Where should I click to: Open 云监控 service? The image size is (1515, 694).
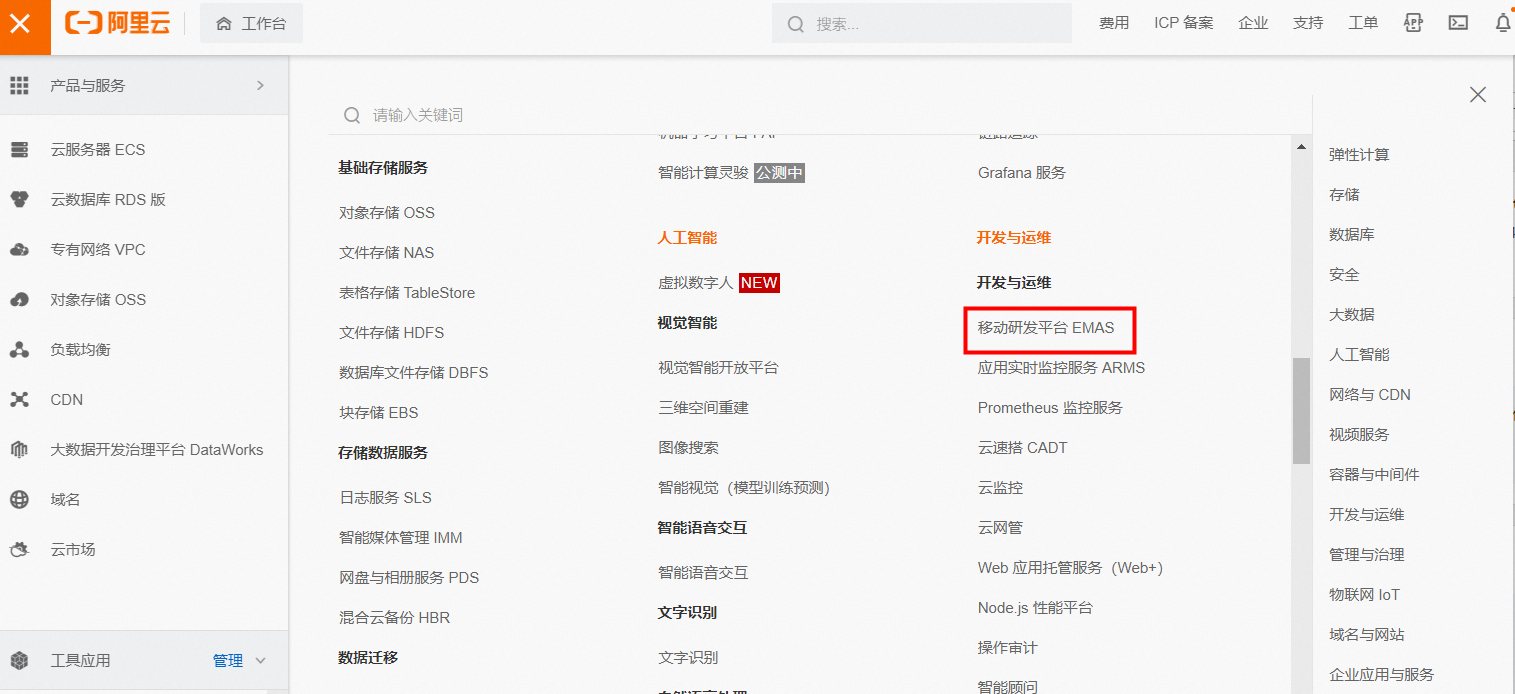tap(1000, 488)
